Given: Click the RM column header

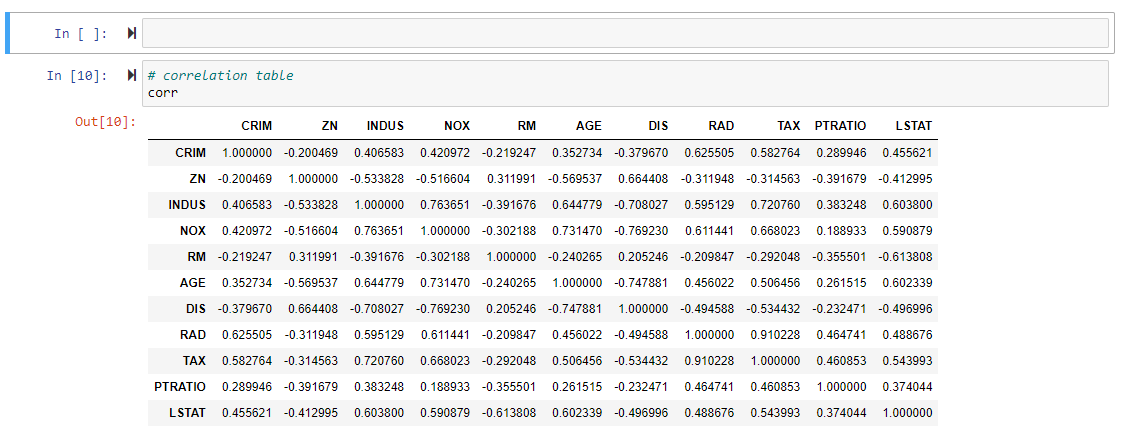Looking at the screenshot, I should (527, 125).
